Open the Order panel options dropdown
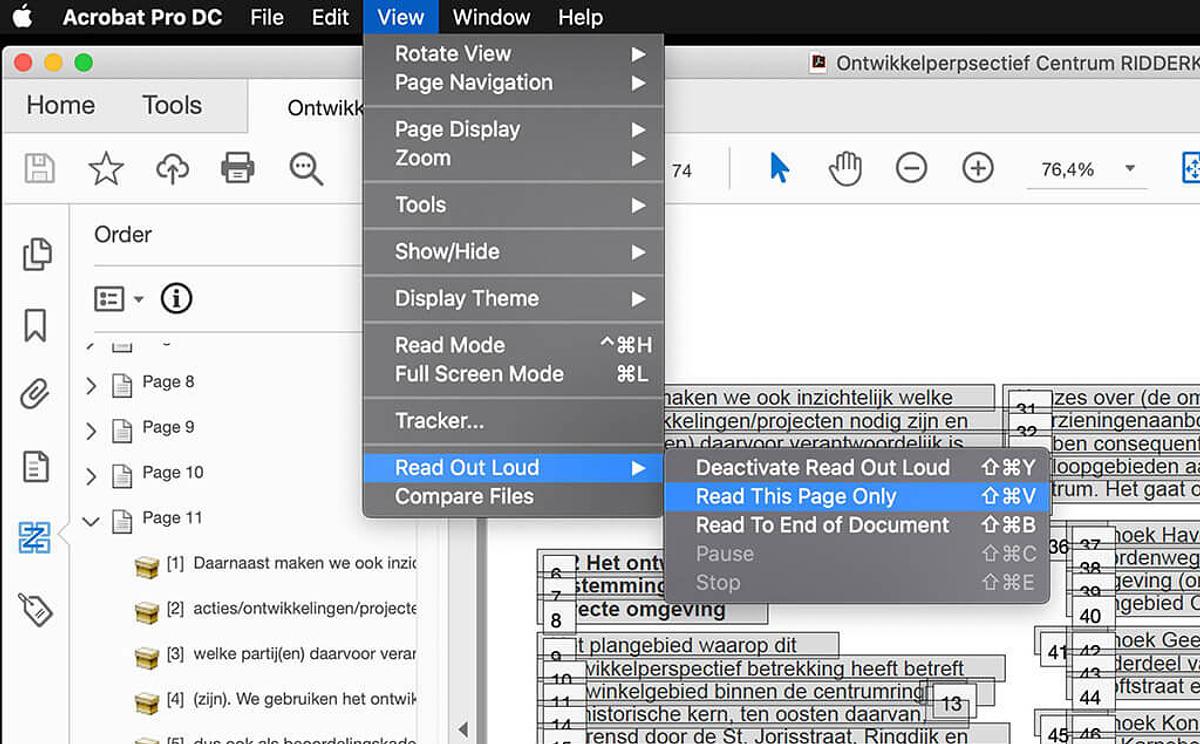The image size is (1200, 744). [x=118, y=299]
